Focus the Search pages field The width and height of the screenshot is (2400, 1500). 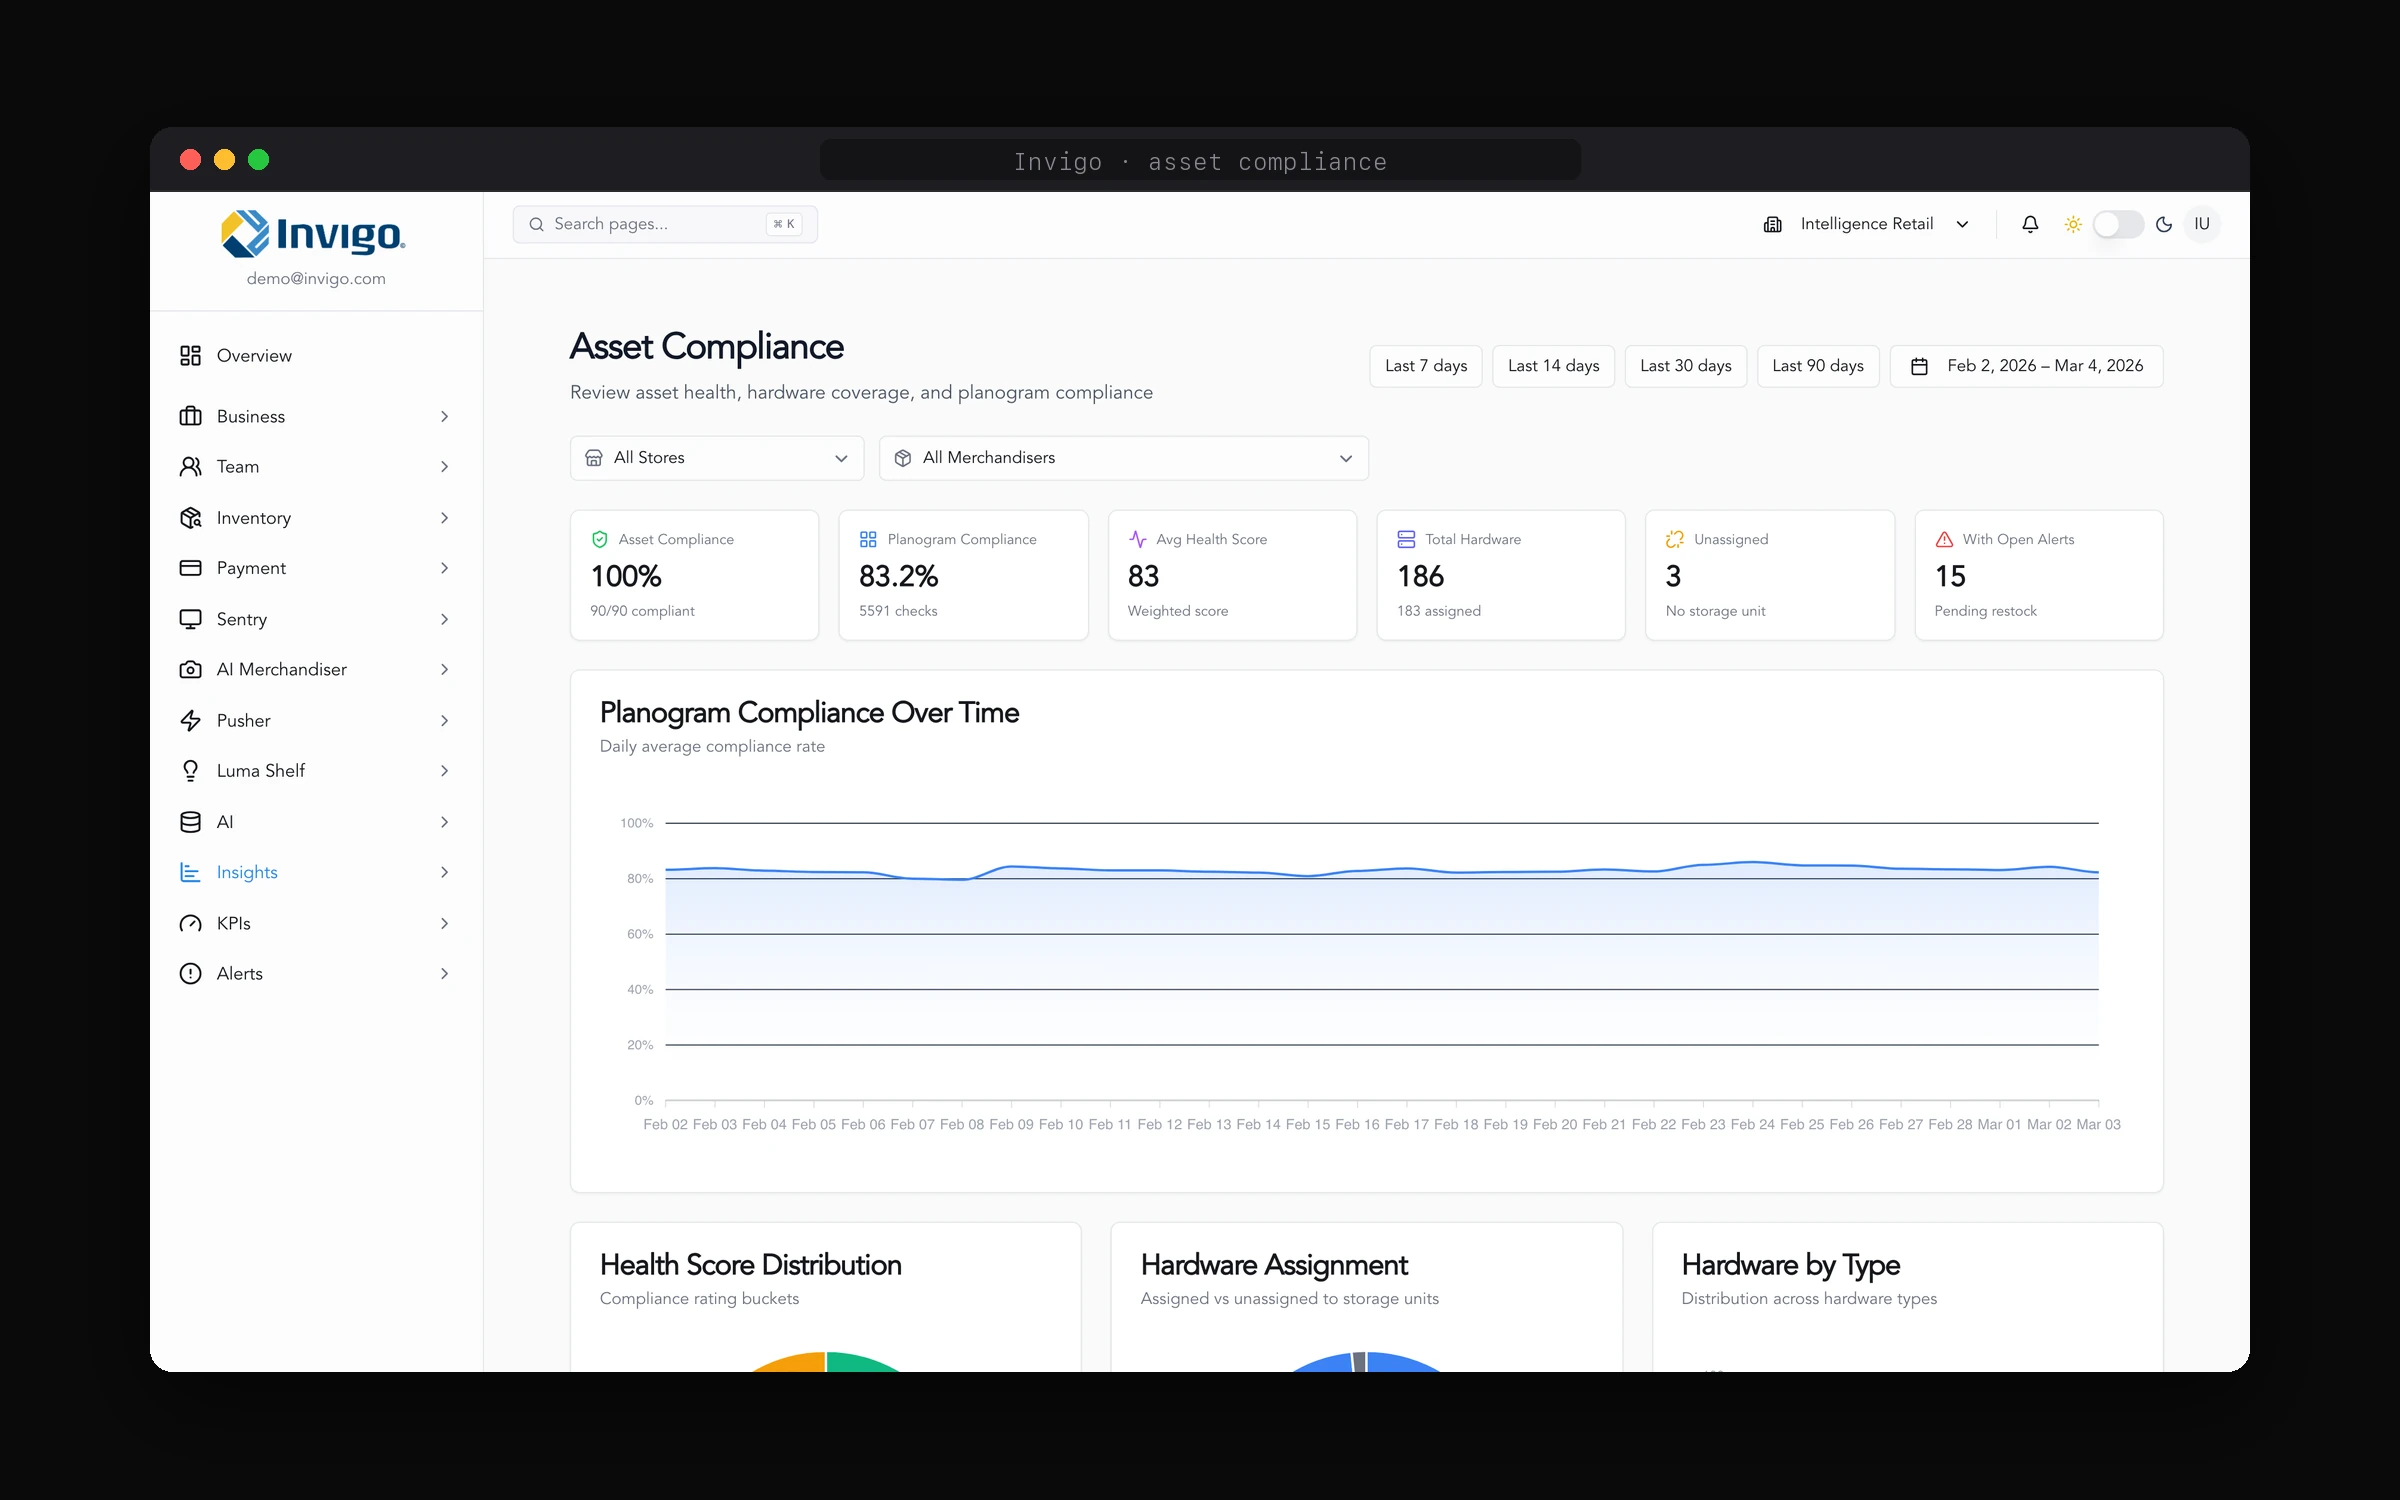[x=665, y=224]
